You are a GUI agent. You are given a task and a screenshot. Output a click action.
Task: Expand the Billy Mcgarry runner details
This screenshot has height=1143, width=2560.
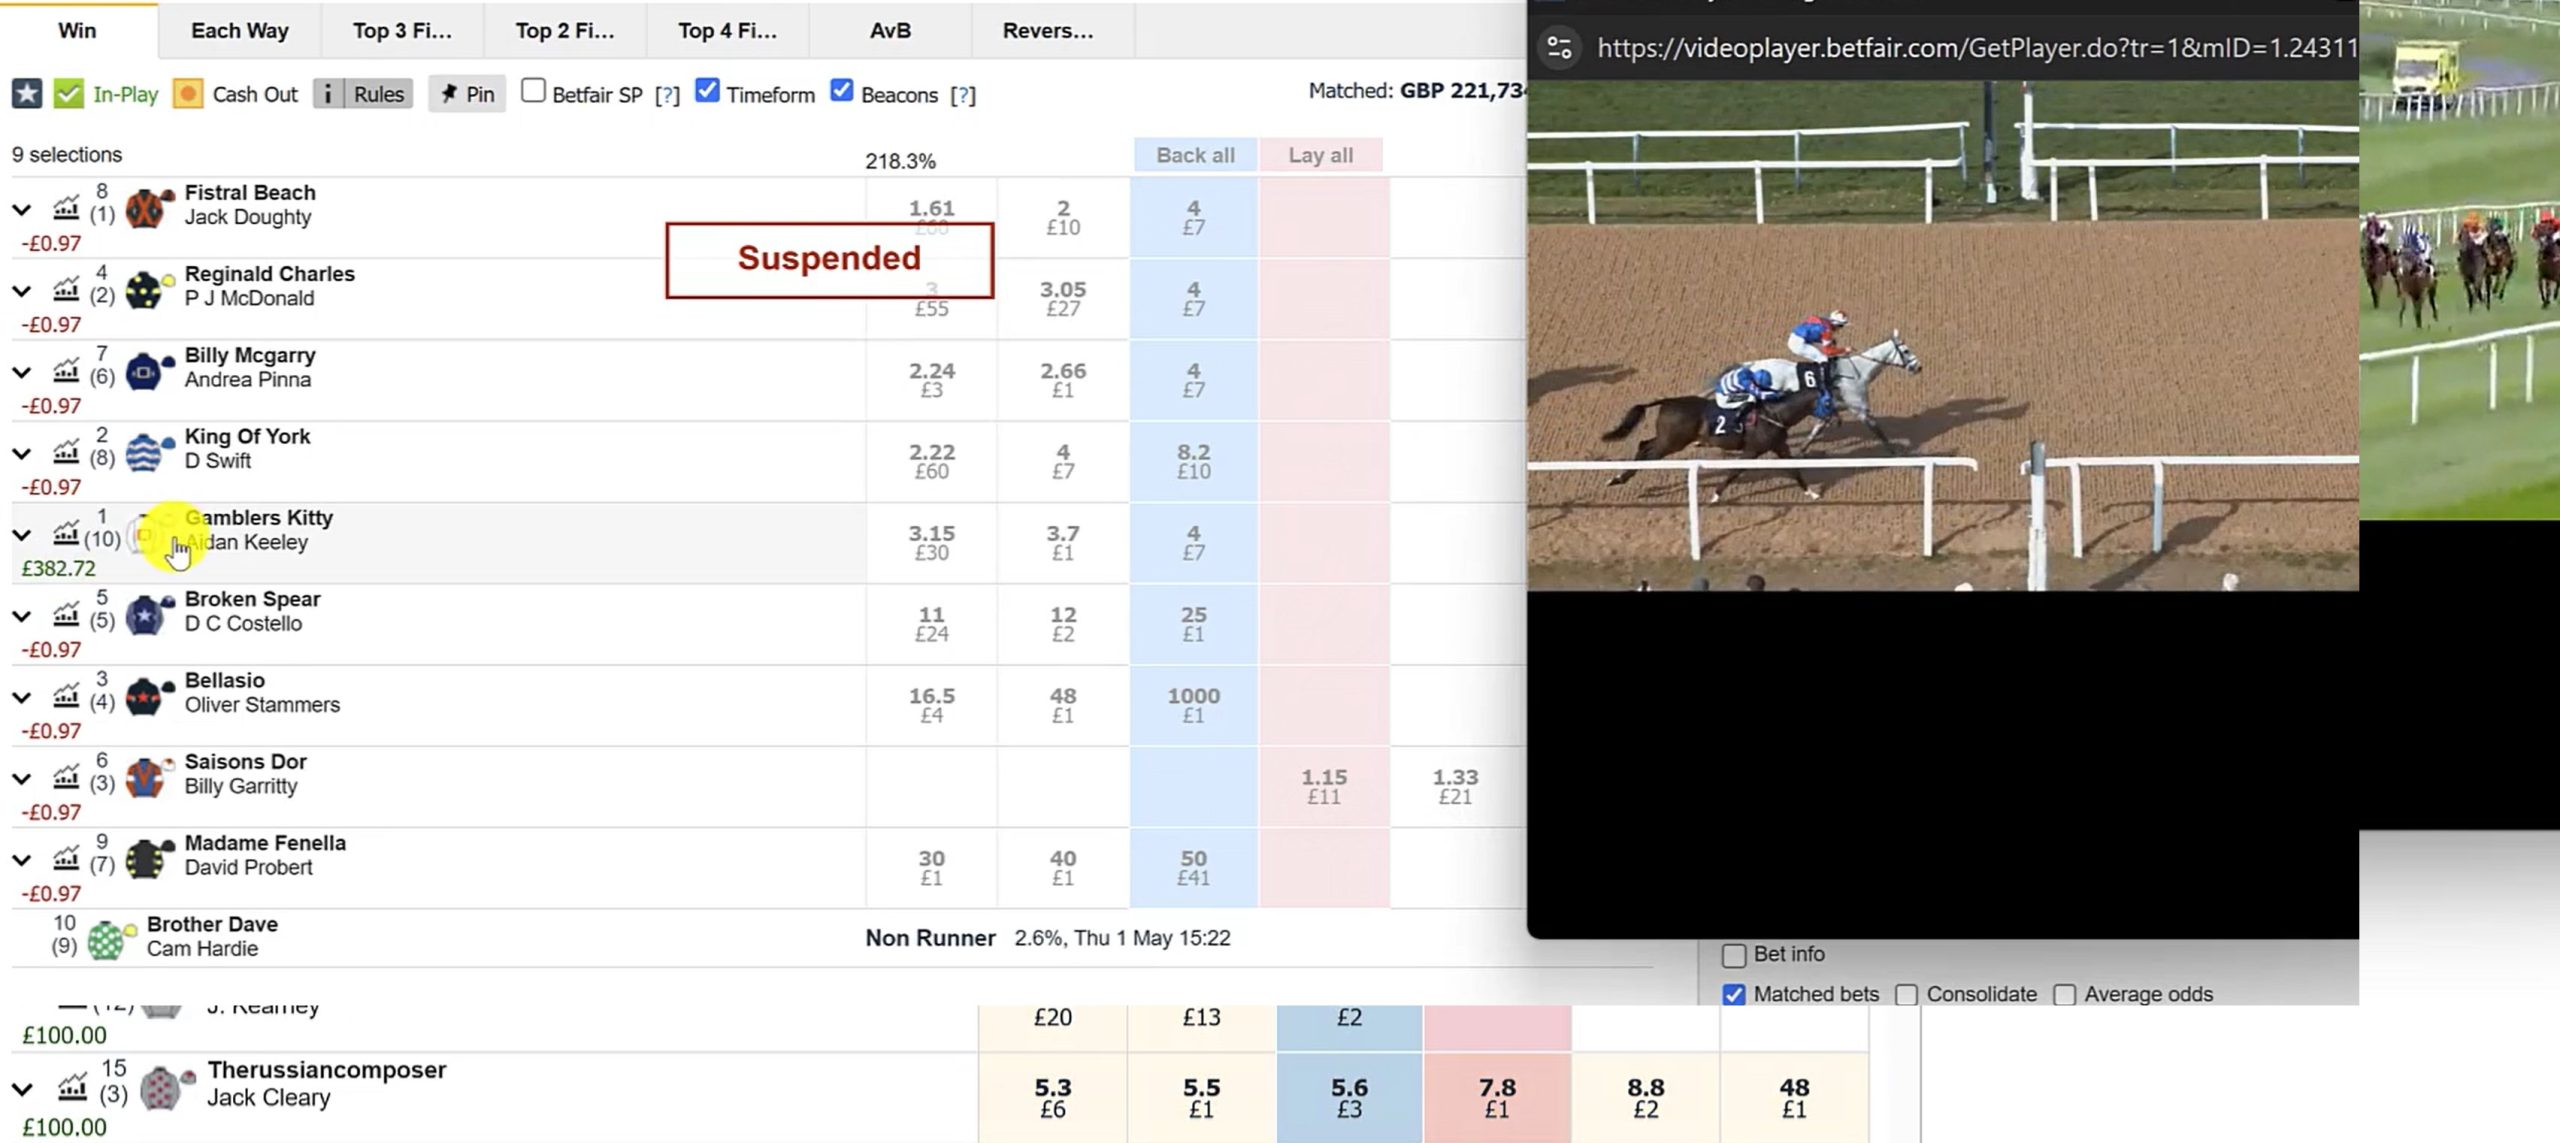click(x=22, y=372)
